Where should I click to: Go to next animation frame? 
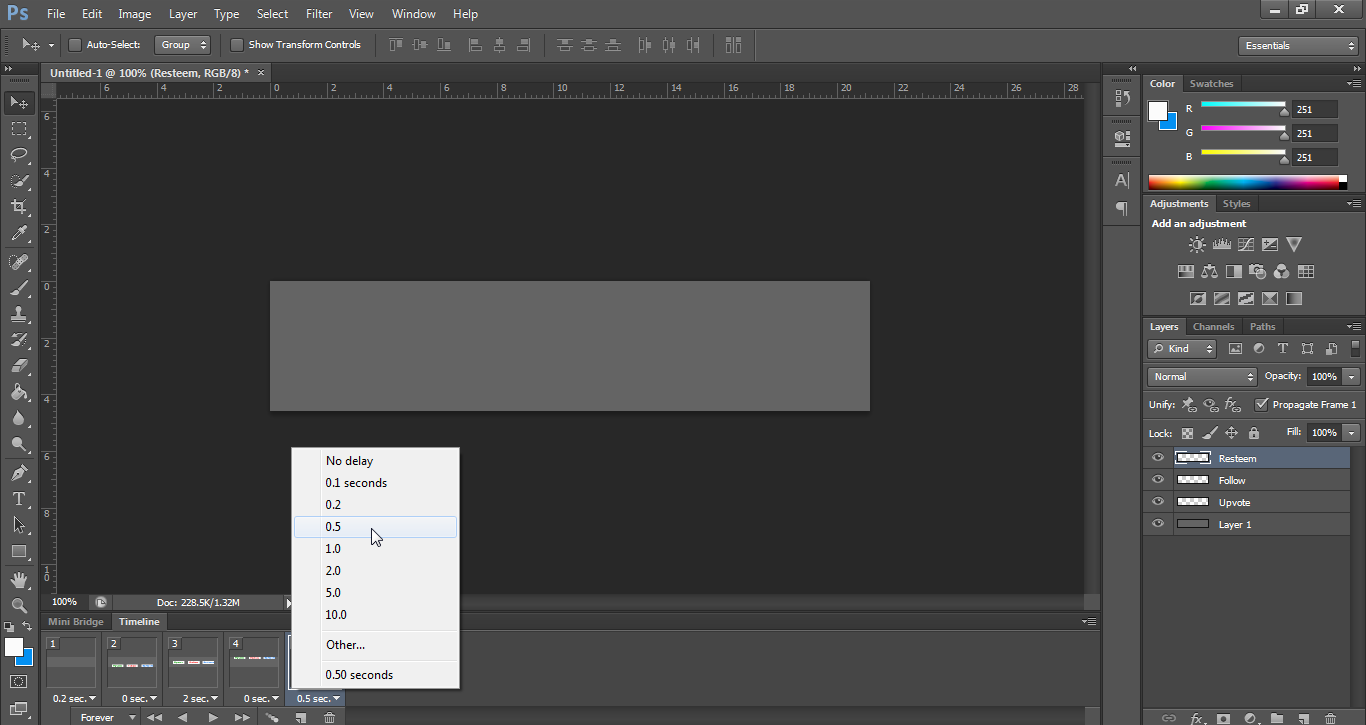click(x=241, y=717)
